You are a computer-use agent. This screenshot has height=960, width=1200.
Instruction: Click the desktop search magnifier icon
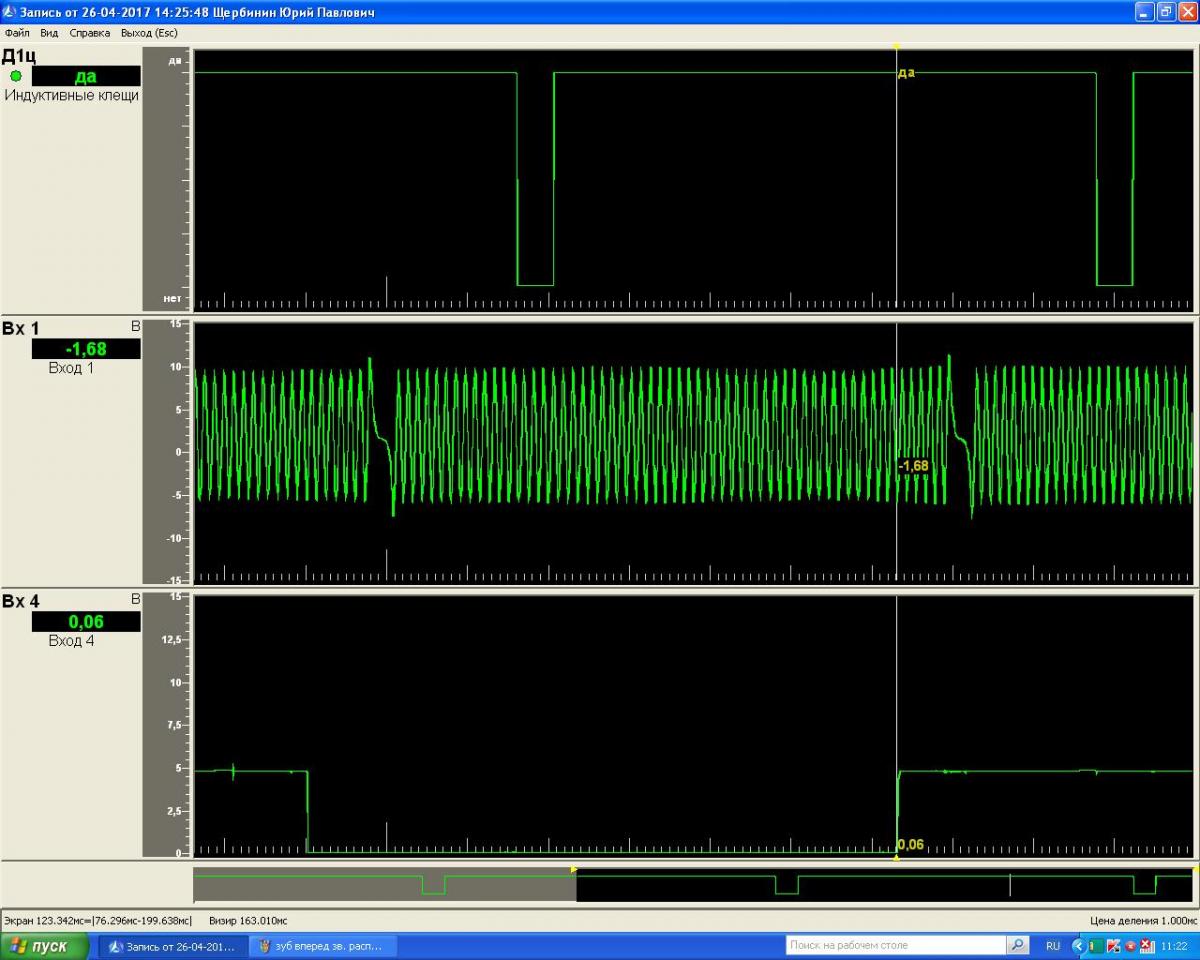pos(1017,945)
